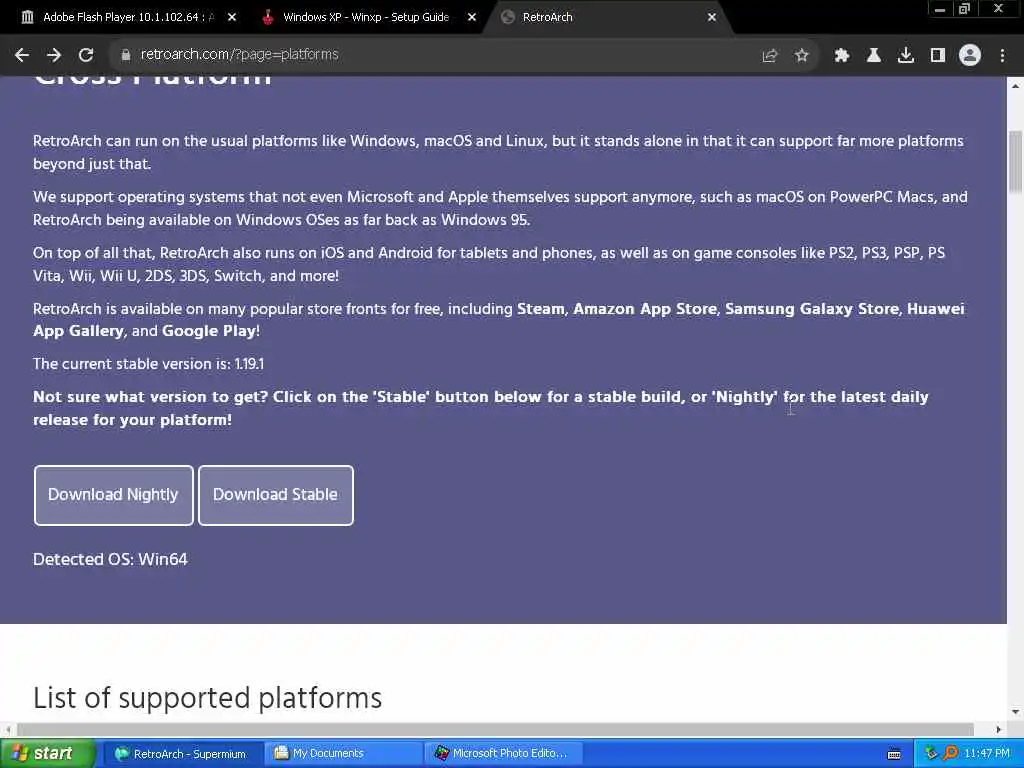Click the network tray icon
The height and width of the screenshot is (768, 1024).
point(931,754)
